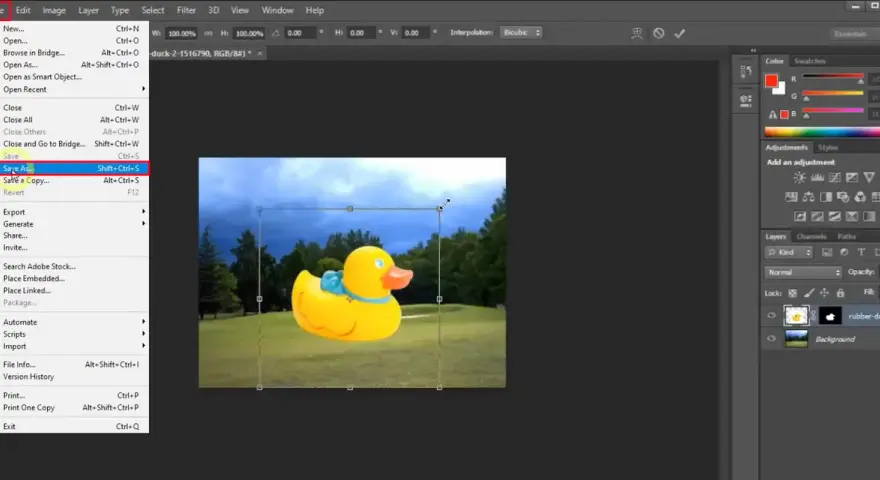Toggle lock position
Viewport: 880px width, 480px height.
(824, 293)
